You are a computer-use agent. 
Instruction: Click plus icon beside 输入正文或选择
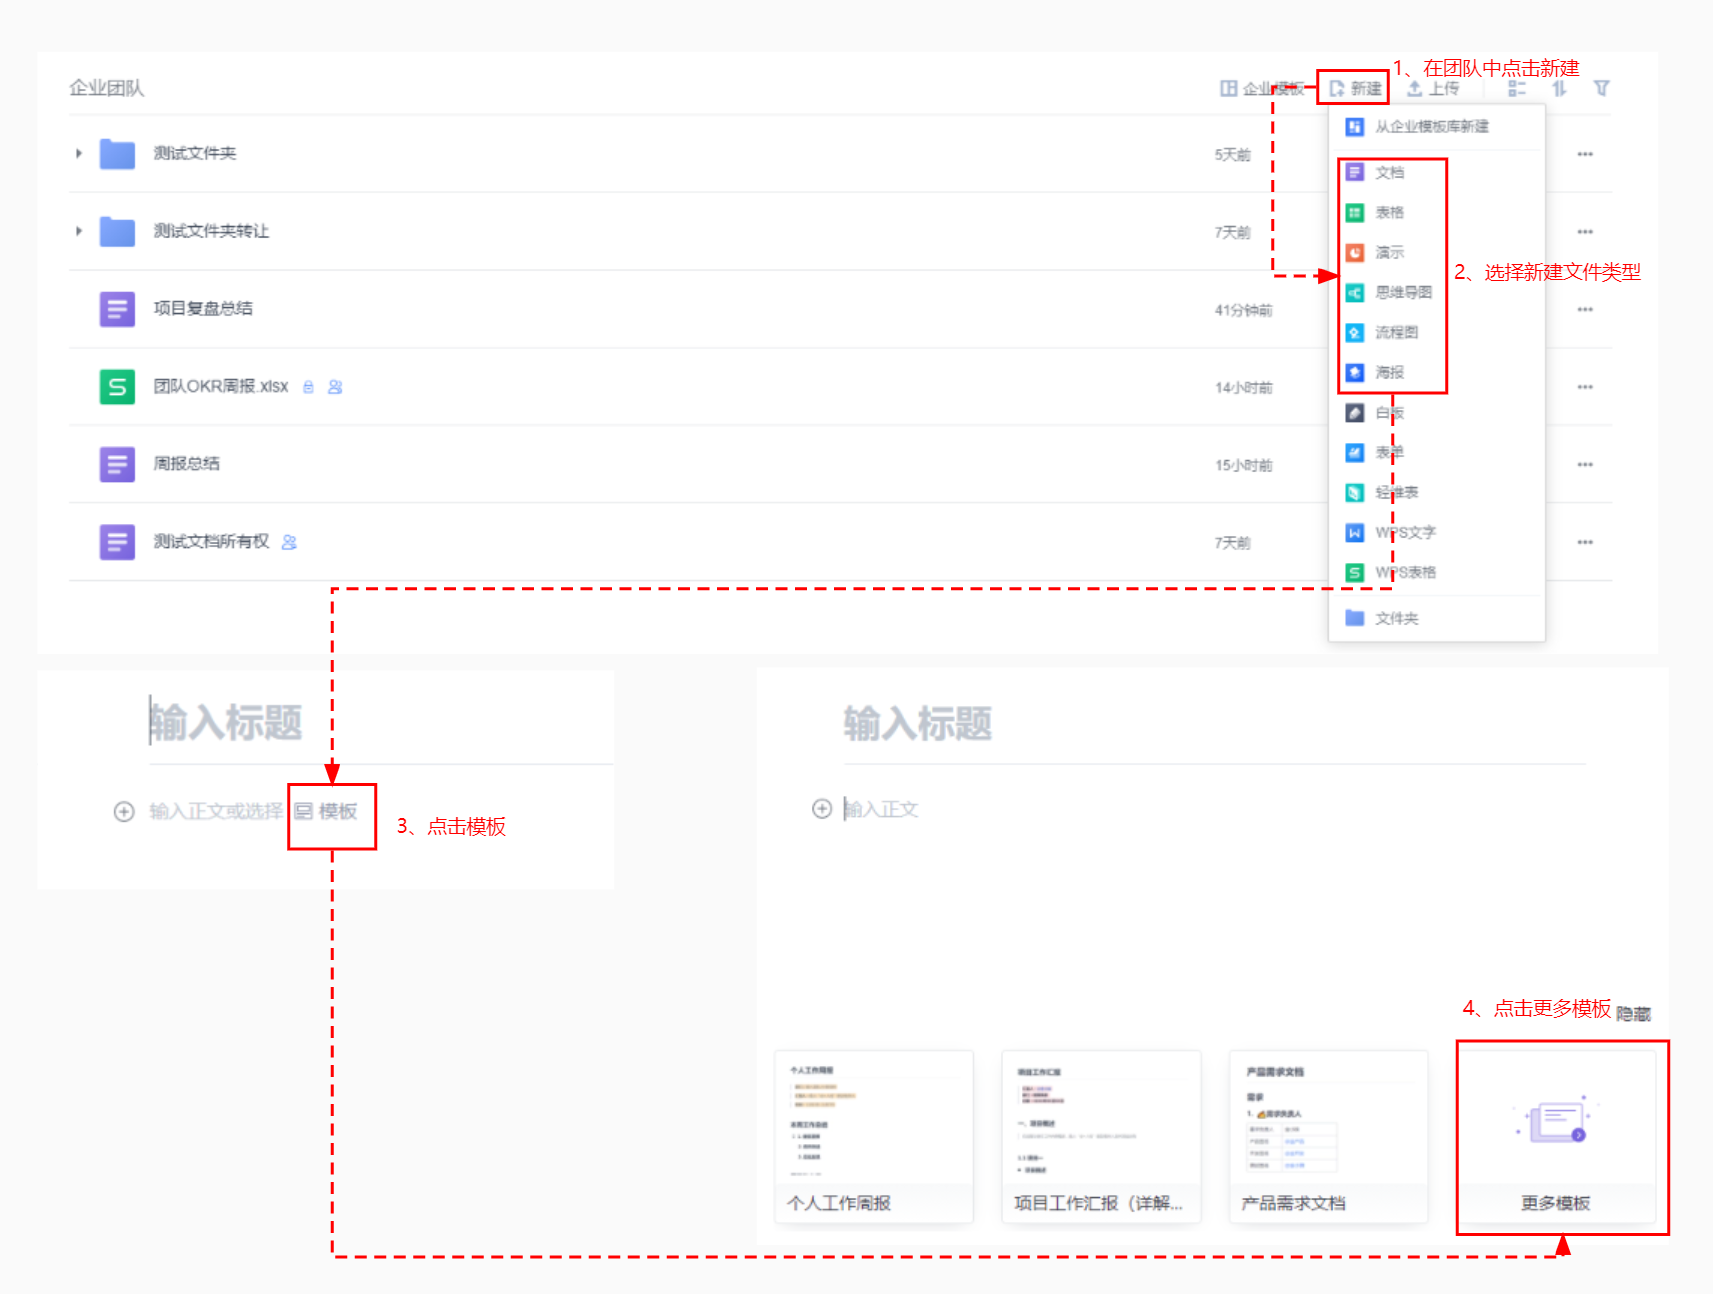pyautogui.click(x=124, y=811)
